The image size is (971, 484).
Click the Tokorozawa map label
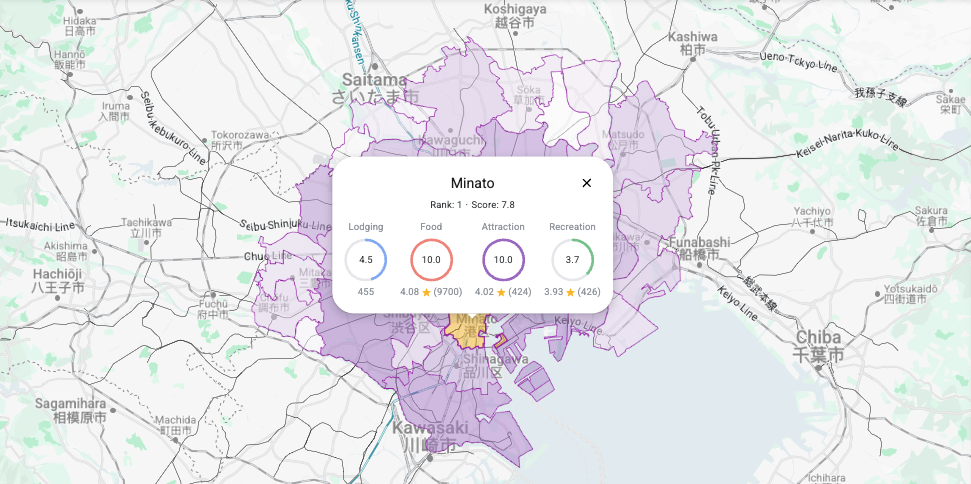tap(240, 139)
